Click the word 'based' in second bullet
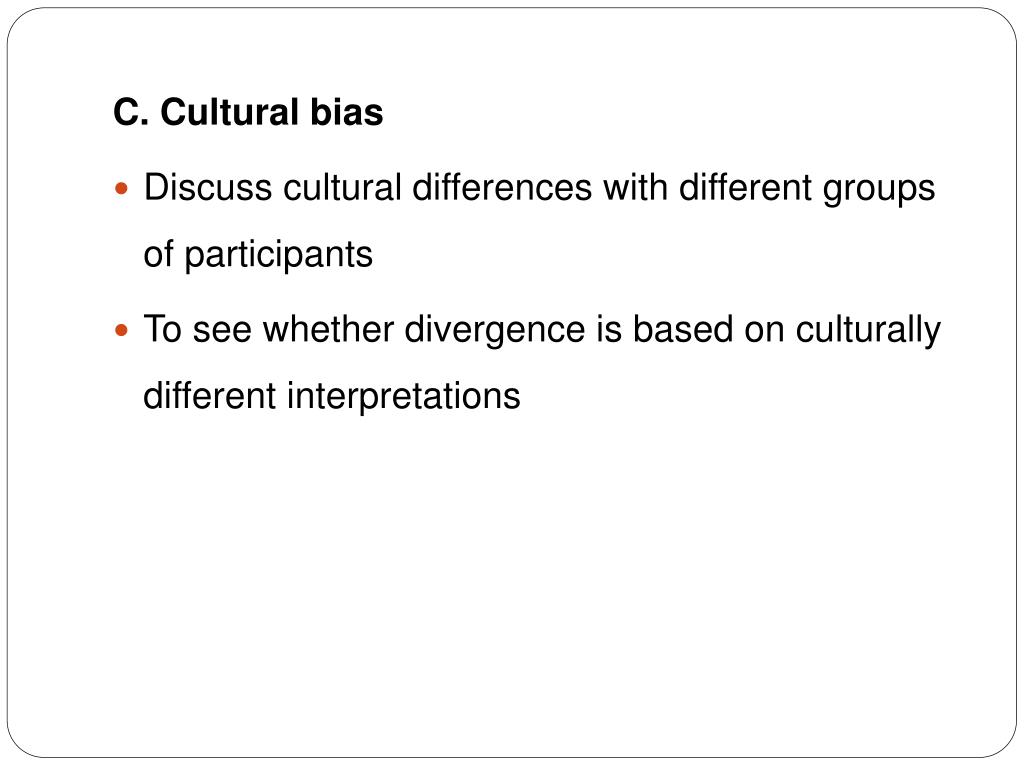The height and width of the screenshot is (768, 1024). click(683, 328)
